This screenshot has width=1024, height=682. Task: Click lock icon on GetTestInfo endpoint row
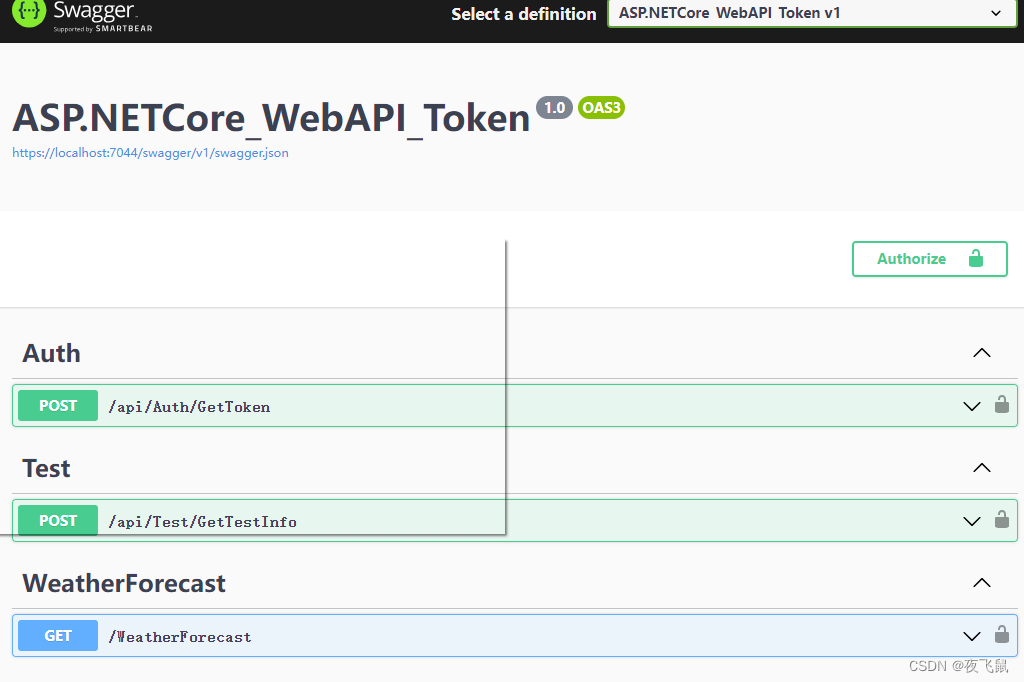point(1001,520)
